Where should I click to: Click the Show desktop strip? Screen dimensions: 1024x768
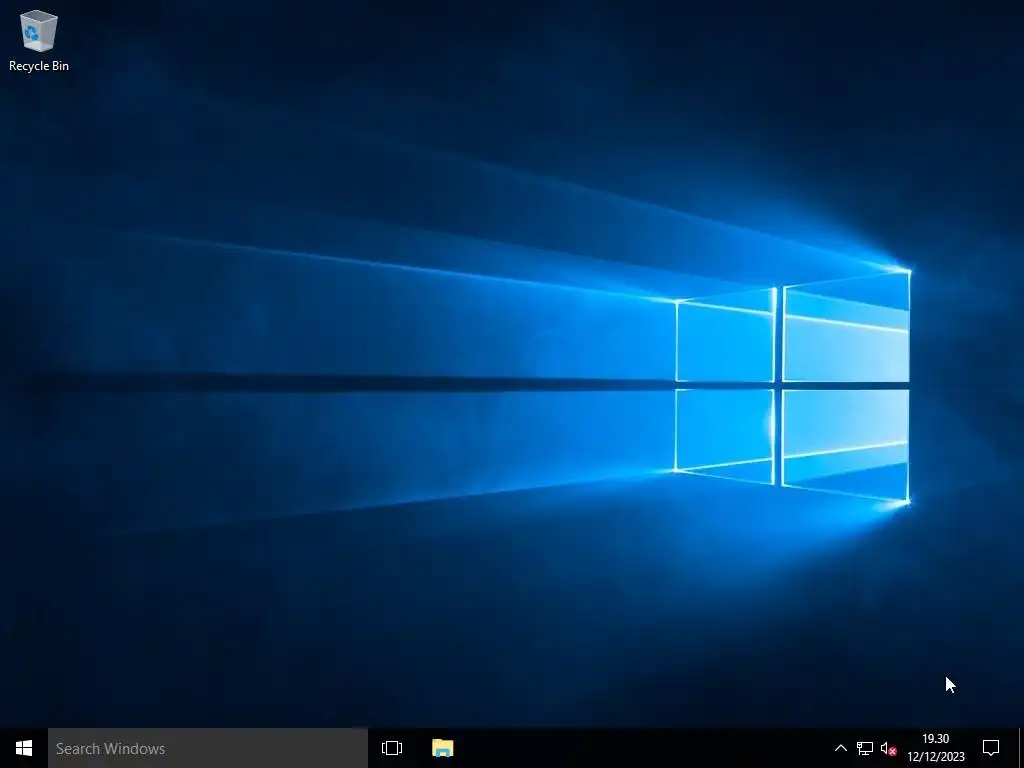click(1021, 748)
